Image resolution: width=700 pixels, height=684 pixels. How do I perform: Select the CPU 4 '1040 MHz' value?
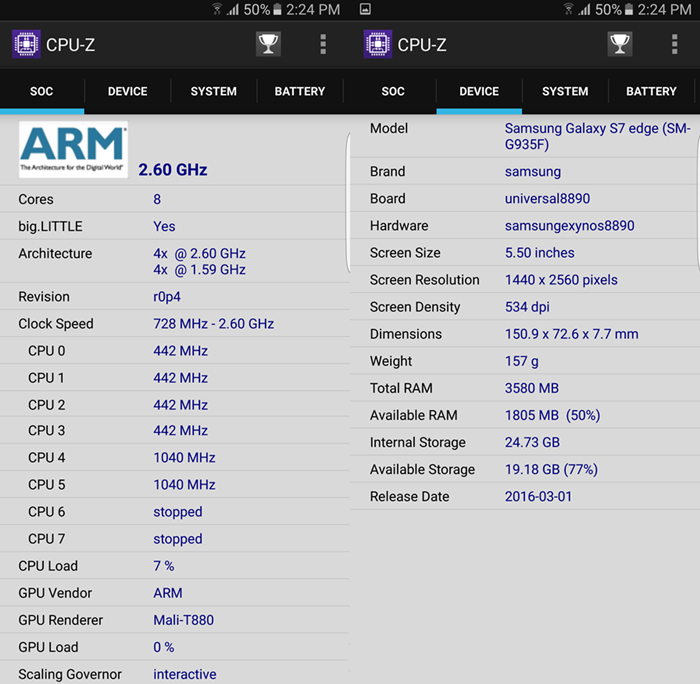pos(184,458)
